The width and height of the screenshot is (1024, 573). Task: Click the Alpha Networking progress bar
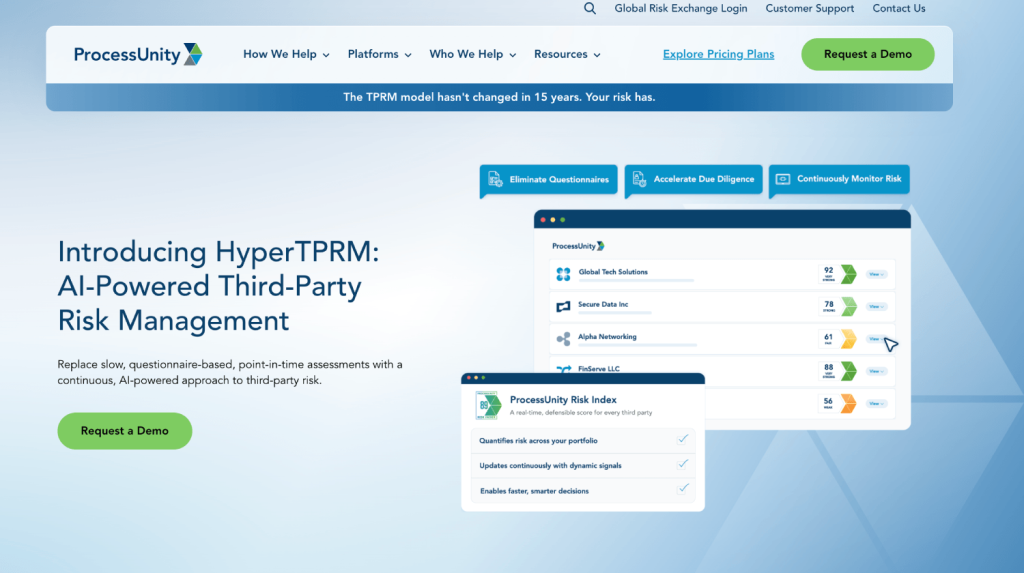click(x=637, y=345)
